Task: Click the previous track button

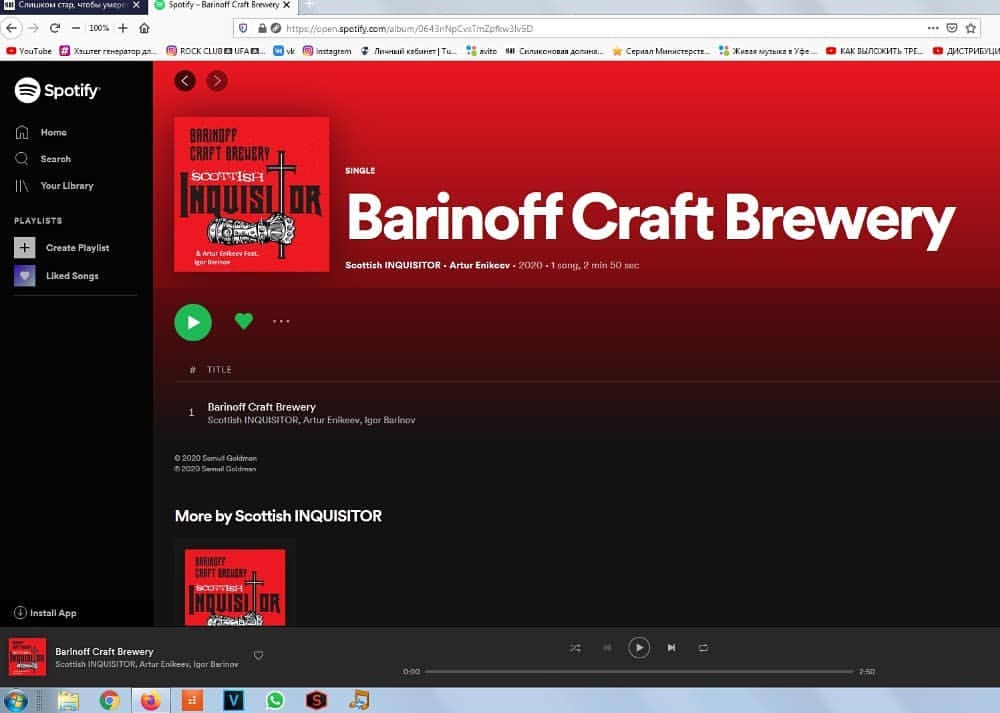Action: click(x=607, y=648)
